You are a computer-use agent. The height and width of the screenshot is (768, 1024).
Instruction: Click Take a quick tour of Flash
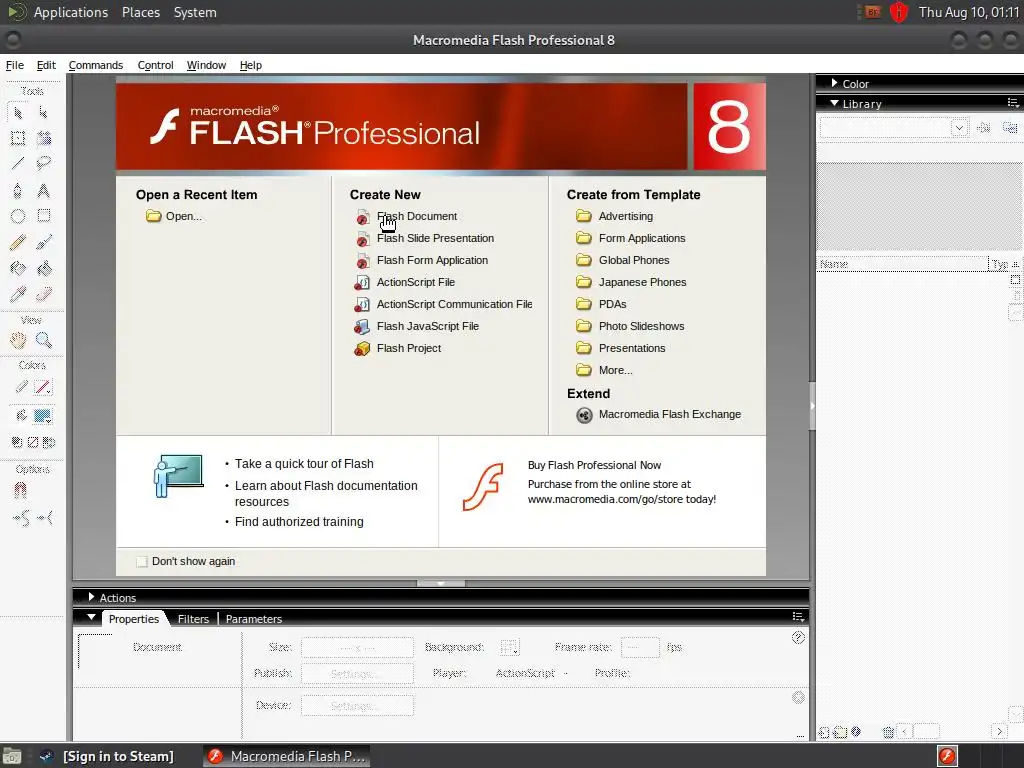(x=304, y=464)
